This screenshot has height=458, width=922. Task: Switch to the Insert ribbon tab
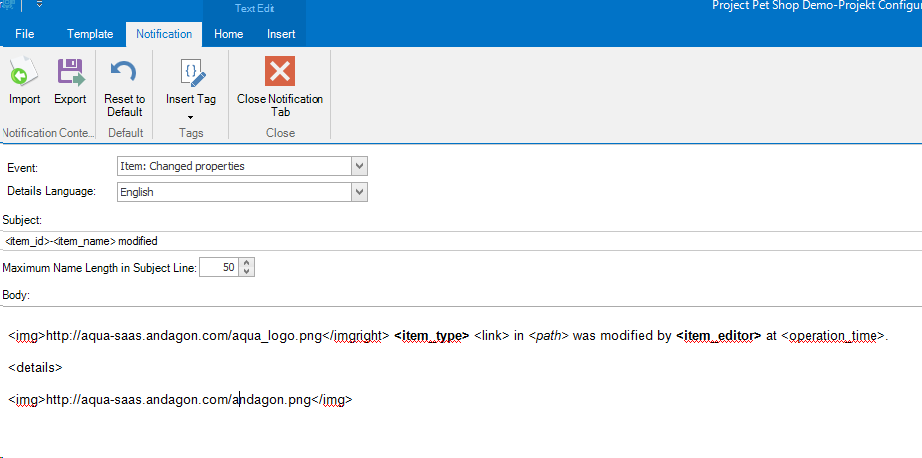click(x=281, y=34)
